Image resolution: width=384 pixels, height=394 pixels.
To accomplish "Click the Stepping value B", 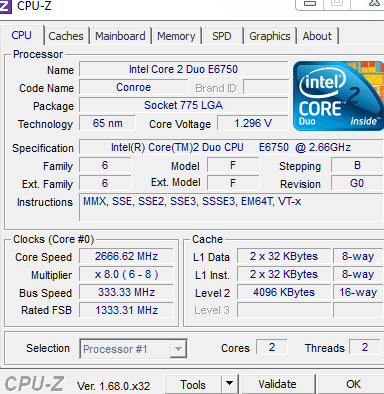I will pos(357,165).
